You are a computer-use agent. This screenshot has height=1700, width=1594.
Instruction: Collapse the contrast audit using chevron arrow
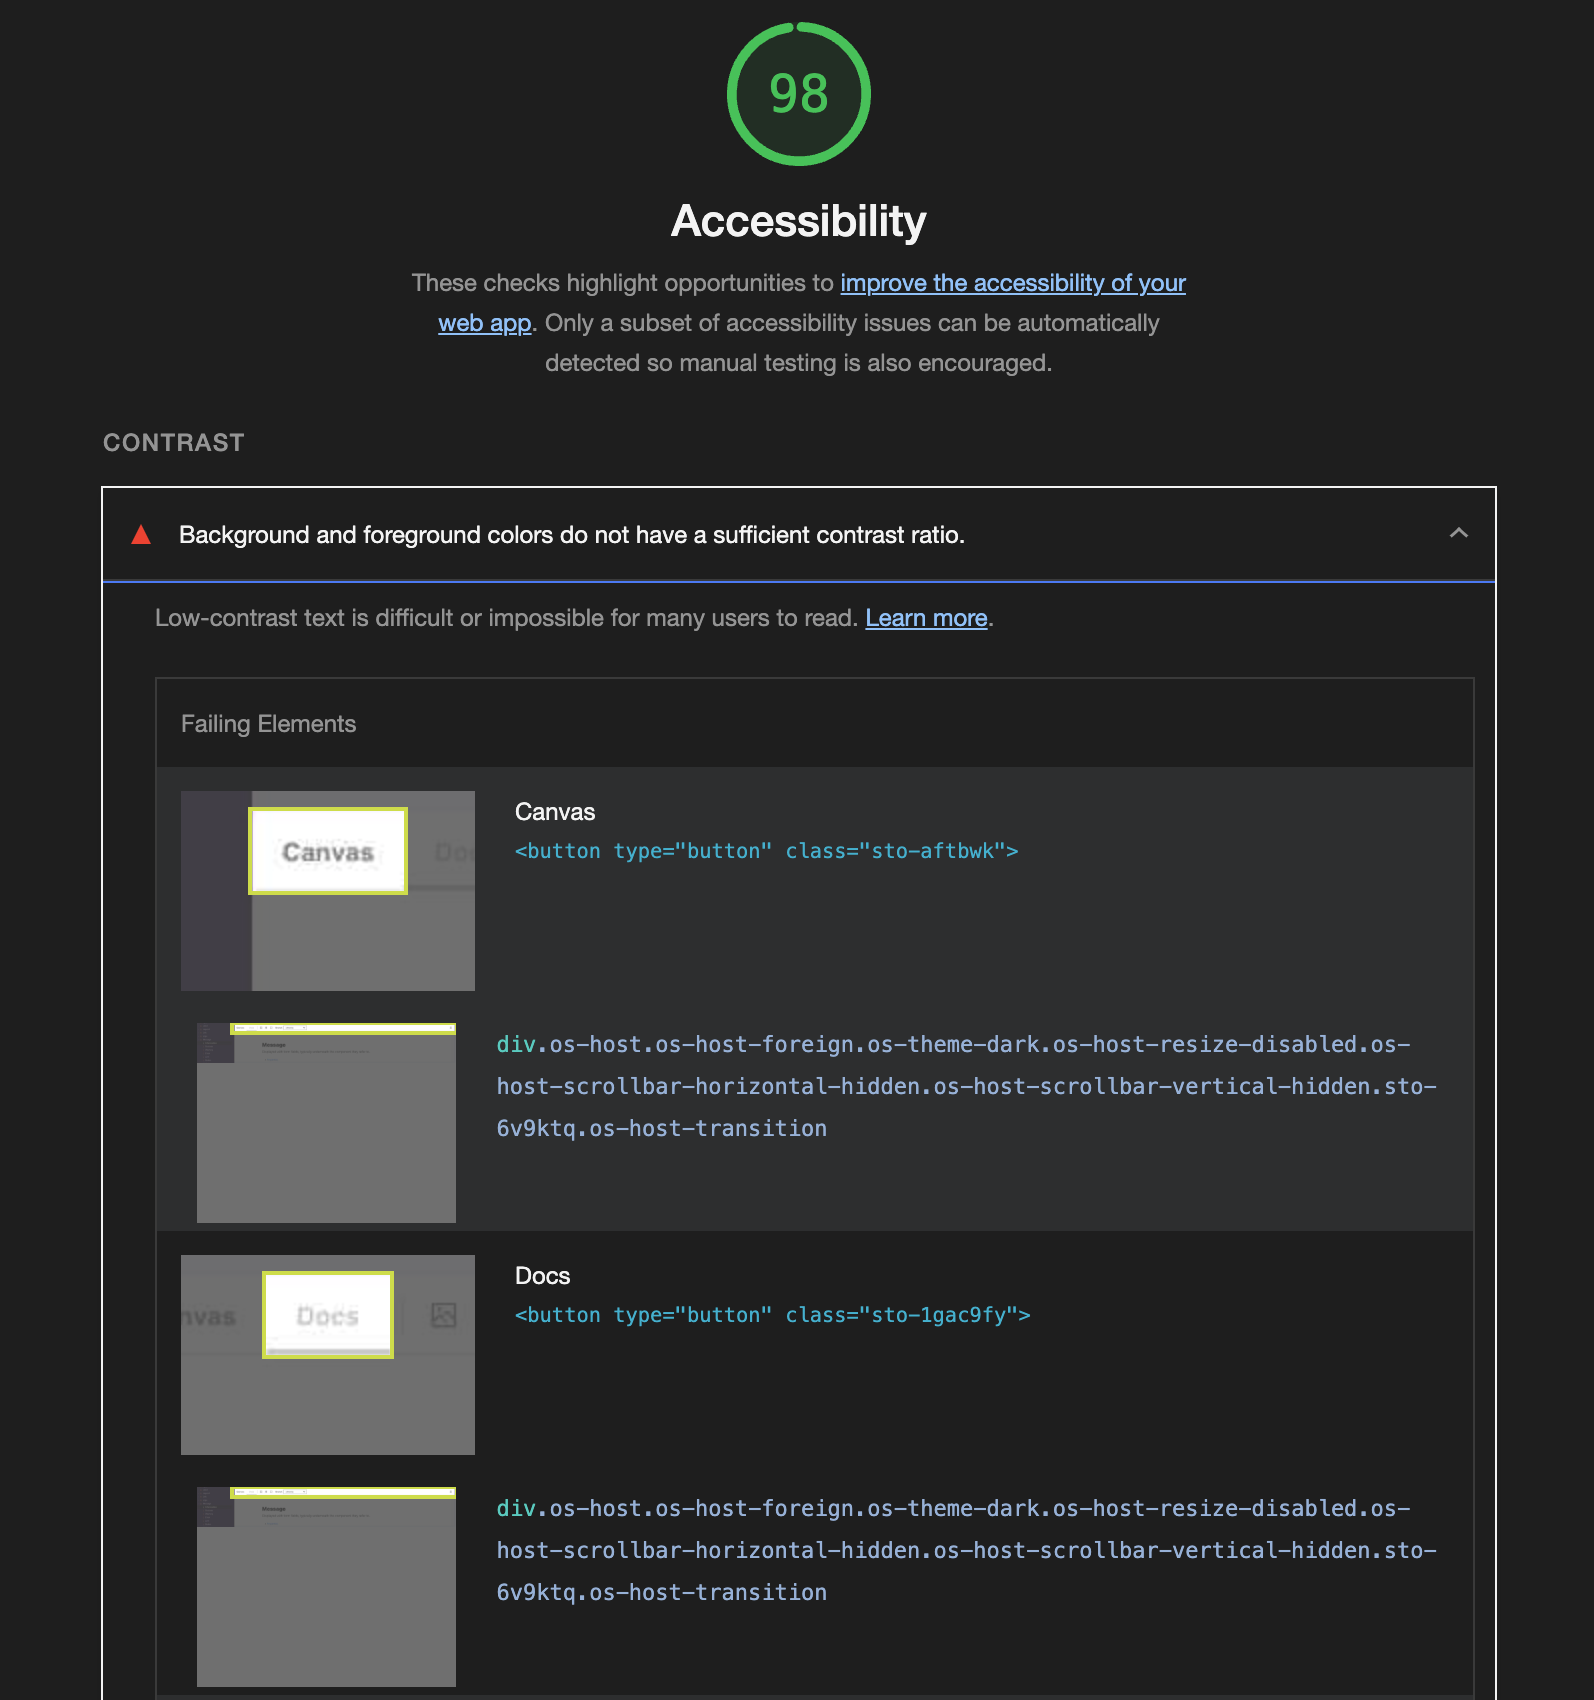click(x=1458, y=533)
